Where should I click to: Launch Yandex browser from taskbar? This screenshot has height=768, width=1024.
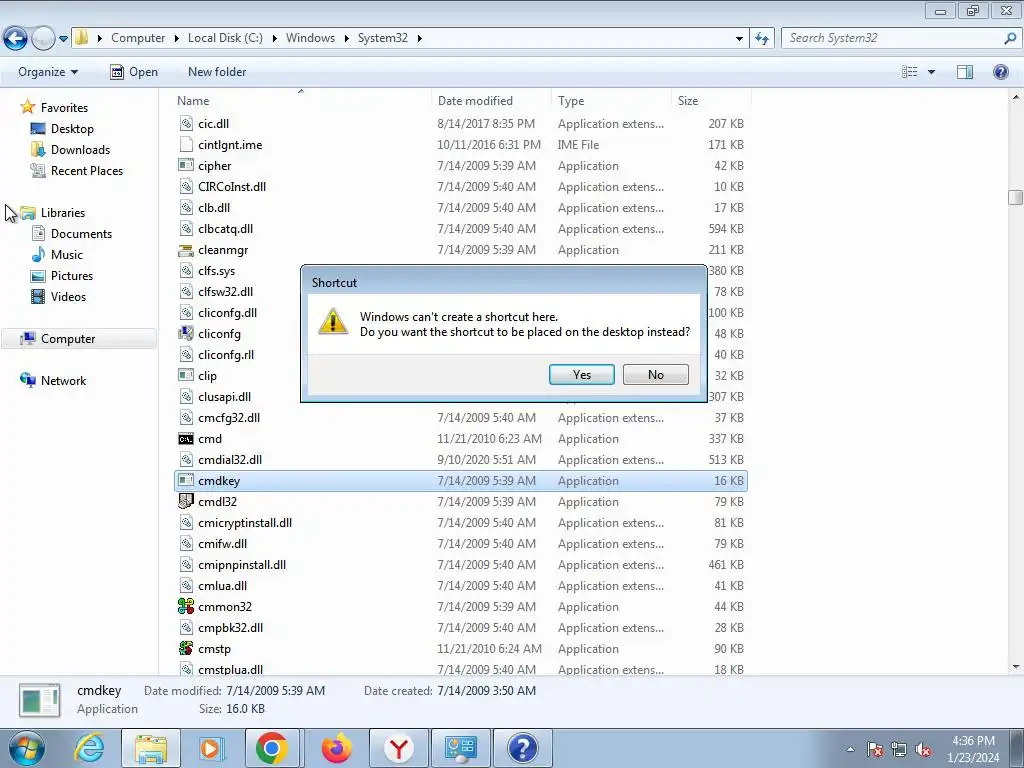(399, 748)
